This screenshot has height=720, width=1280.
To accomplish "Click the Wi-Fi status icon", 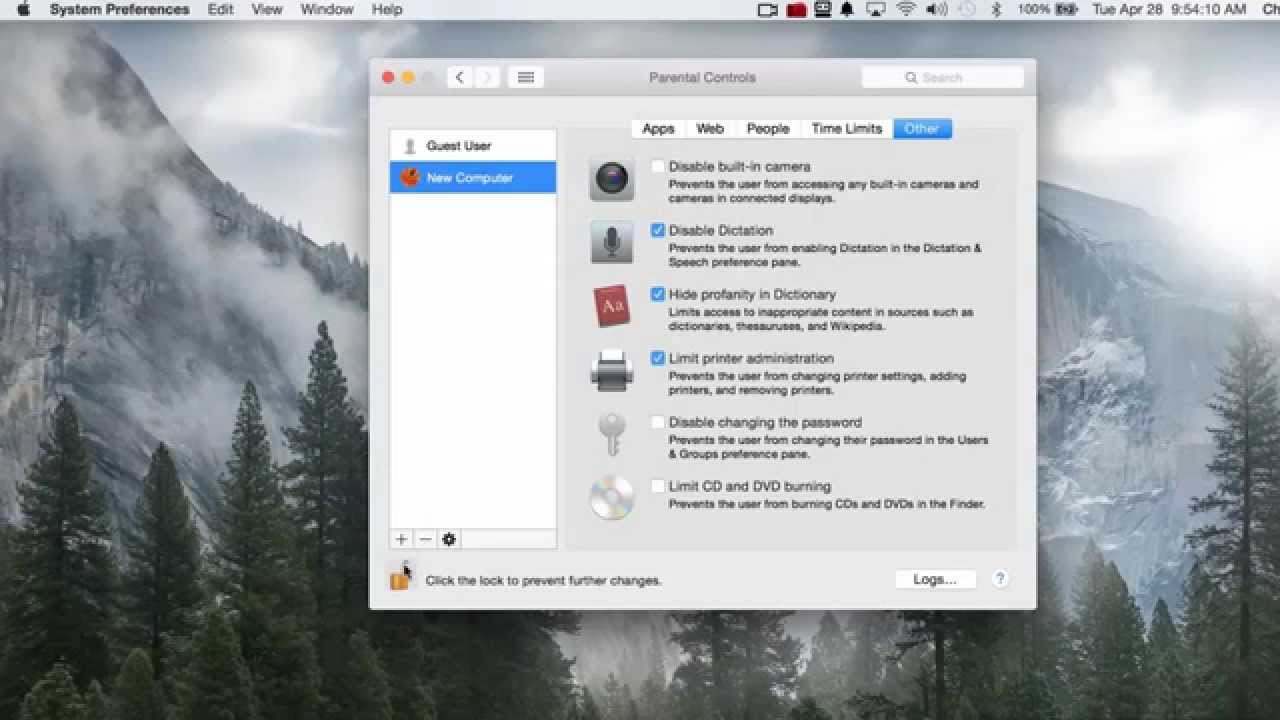I will point(906,10).
